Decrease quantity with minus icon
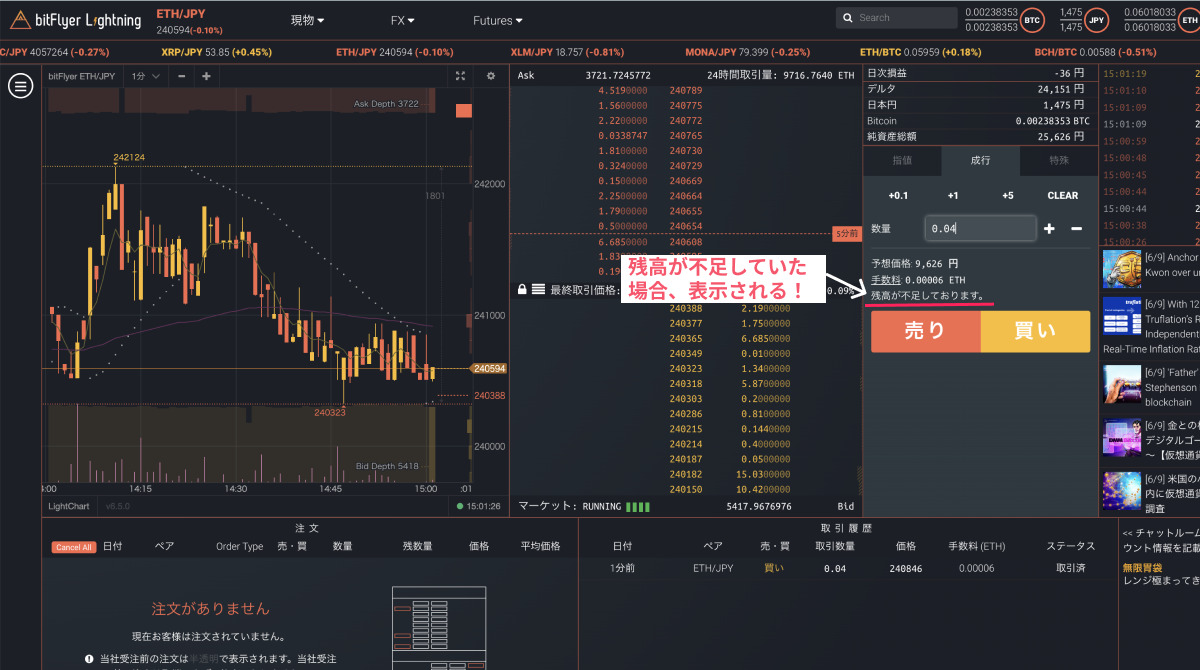 (1076, 229)
